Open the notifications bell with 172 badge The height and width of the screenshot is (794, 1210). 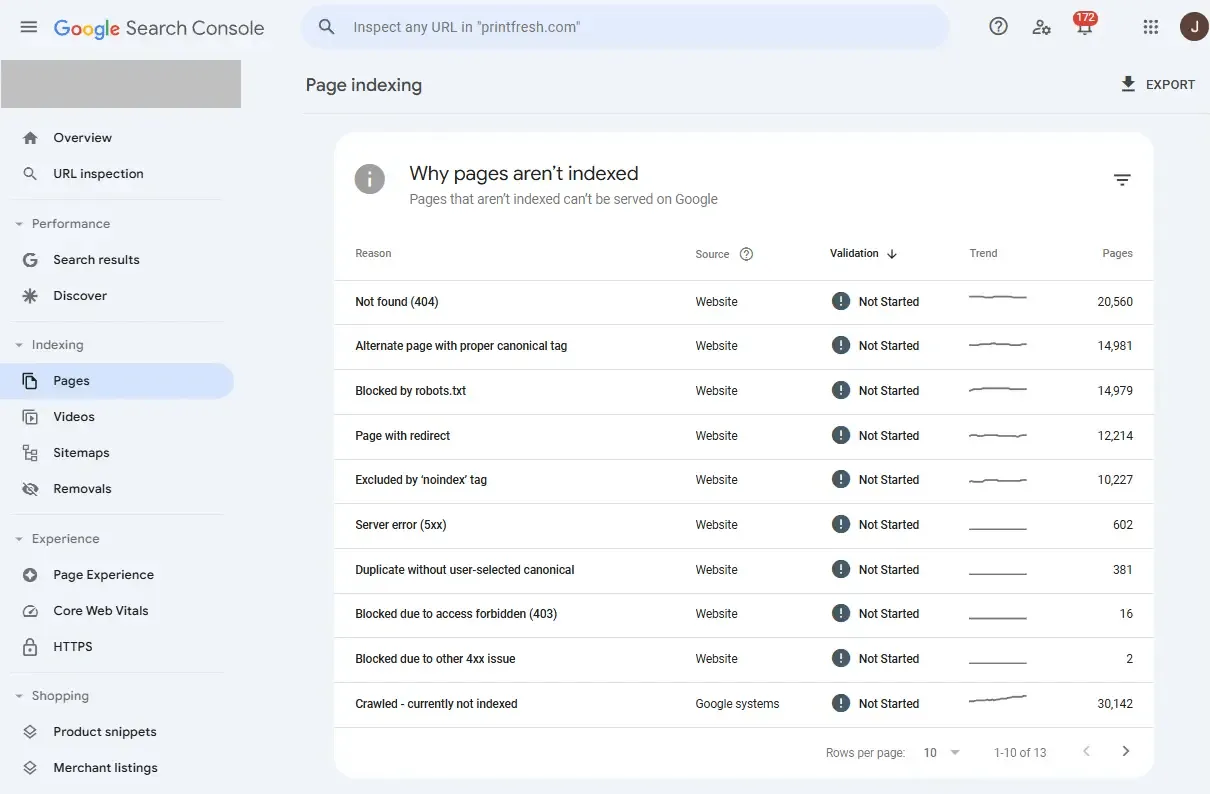(1084, 27)
